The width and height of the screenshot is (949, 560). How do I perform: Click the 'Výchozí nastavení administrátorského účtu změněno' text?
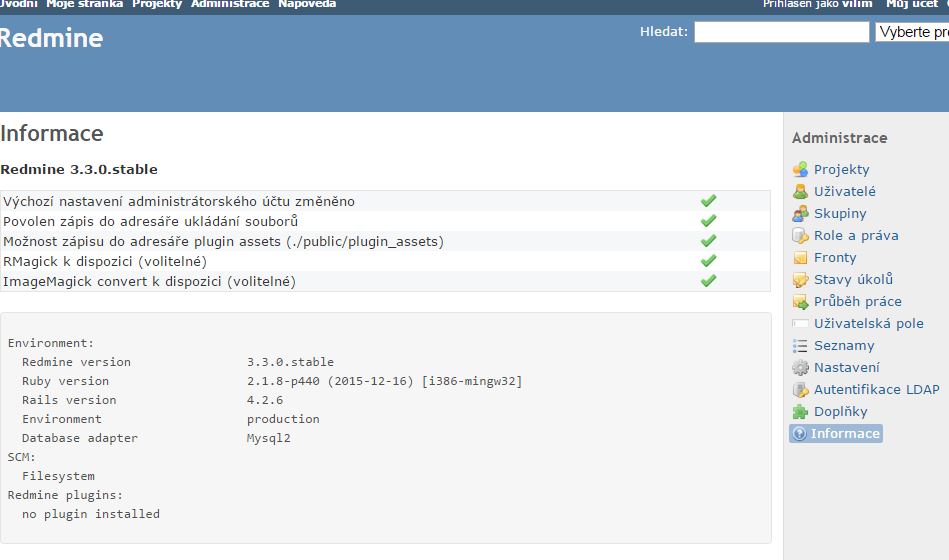[179, 201]
